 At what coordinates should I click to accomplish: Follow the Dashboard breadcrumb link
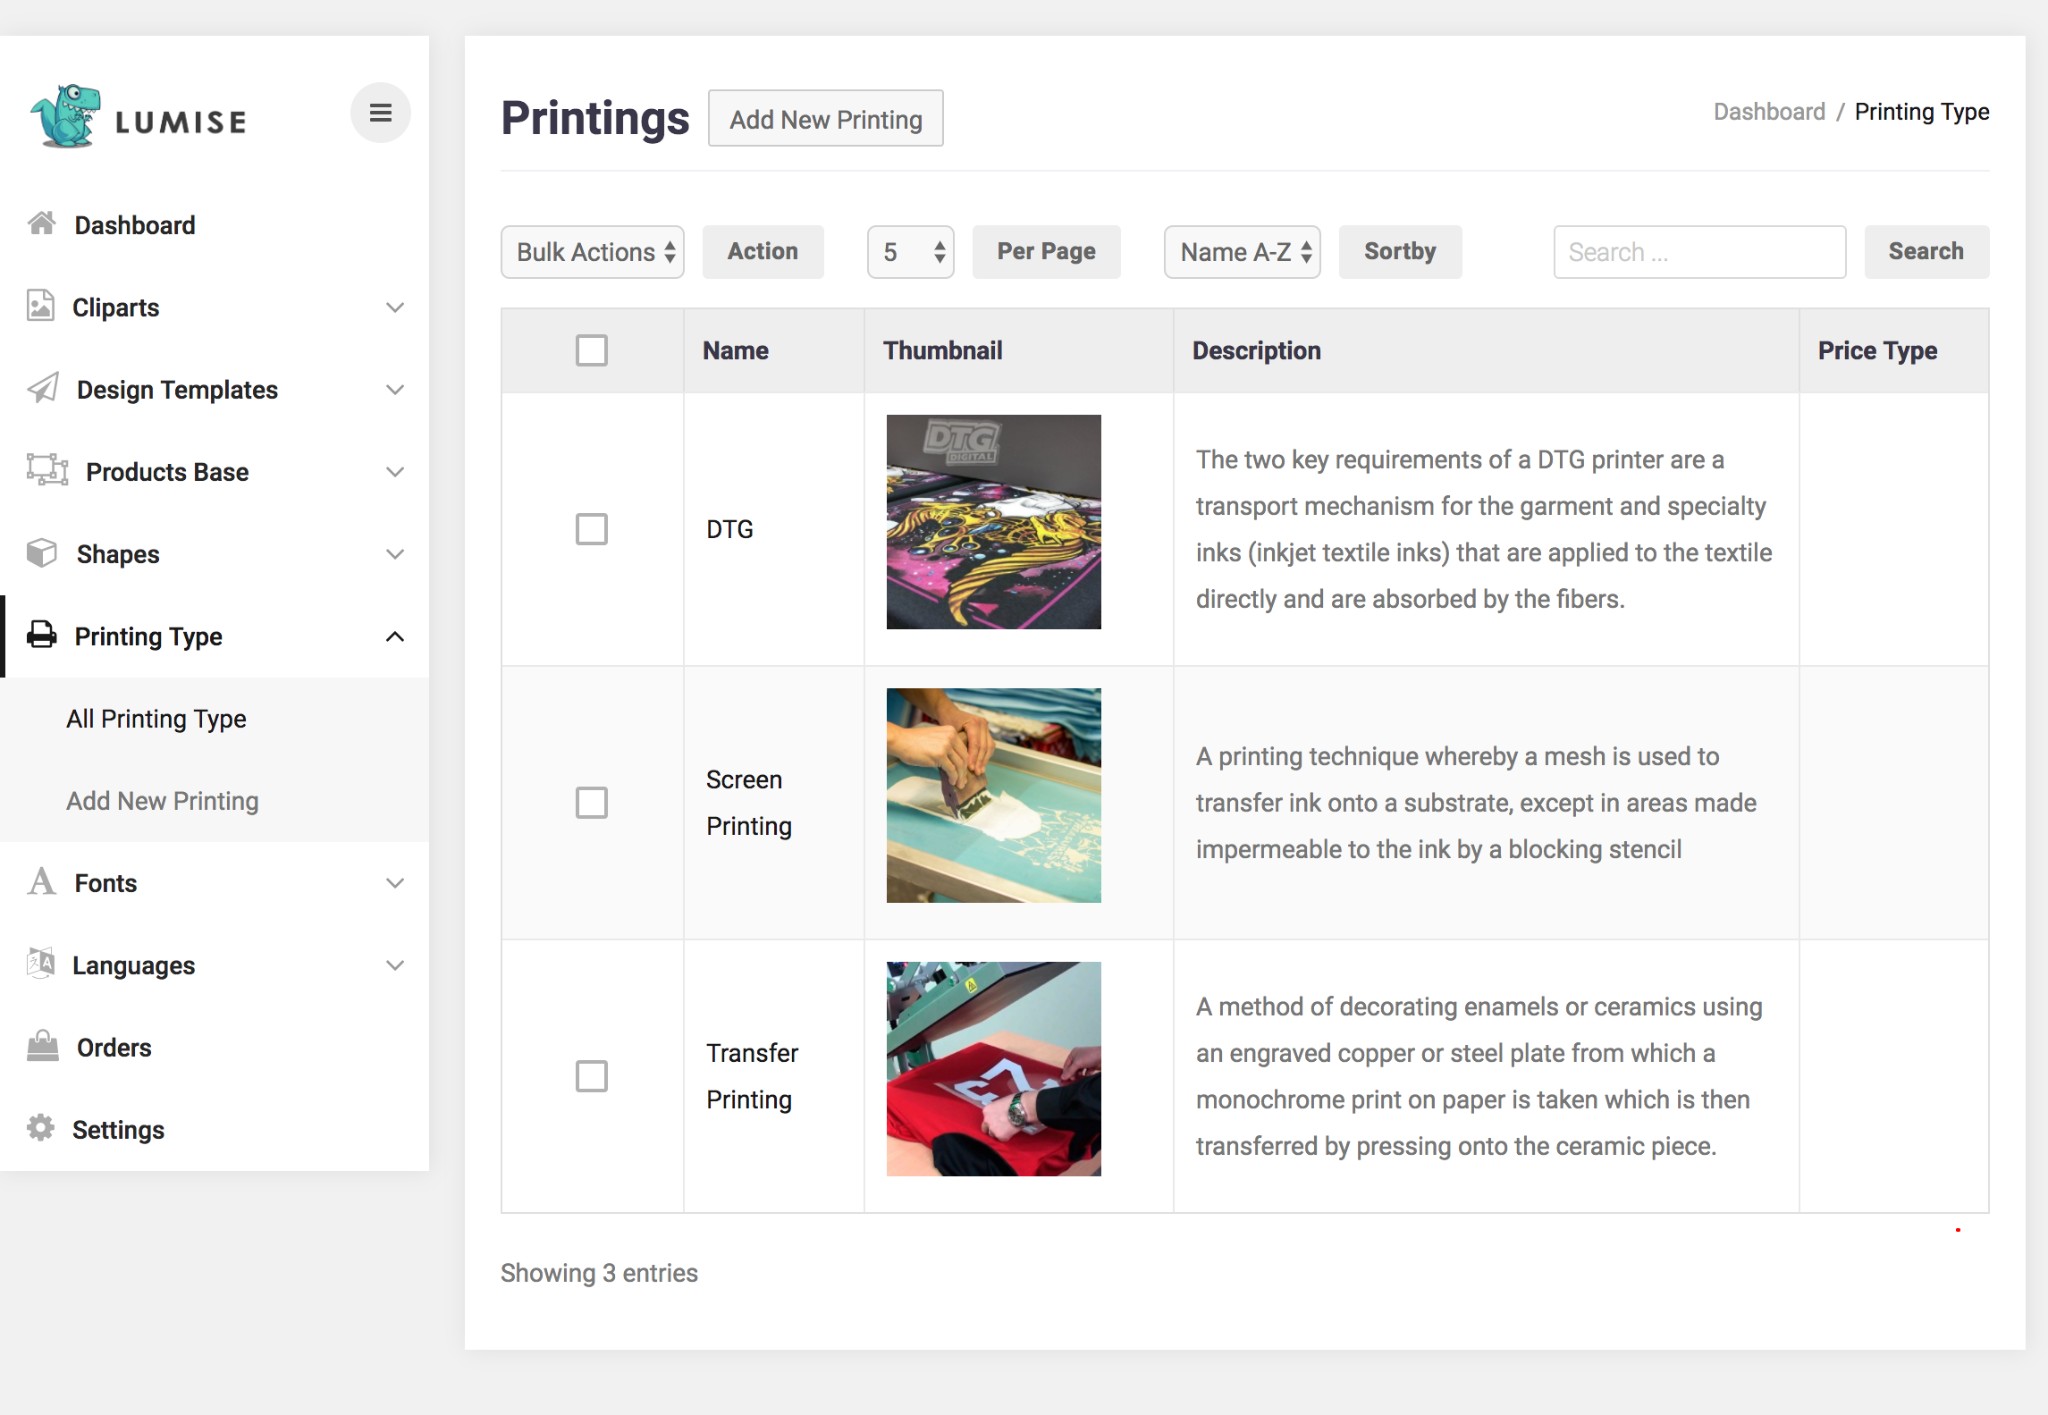click(x=1769, y=112)
